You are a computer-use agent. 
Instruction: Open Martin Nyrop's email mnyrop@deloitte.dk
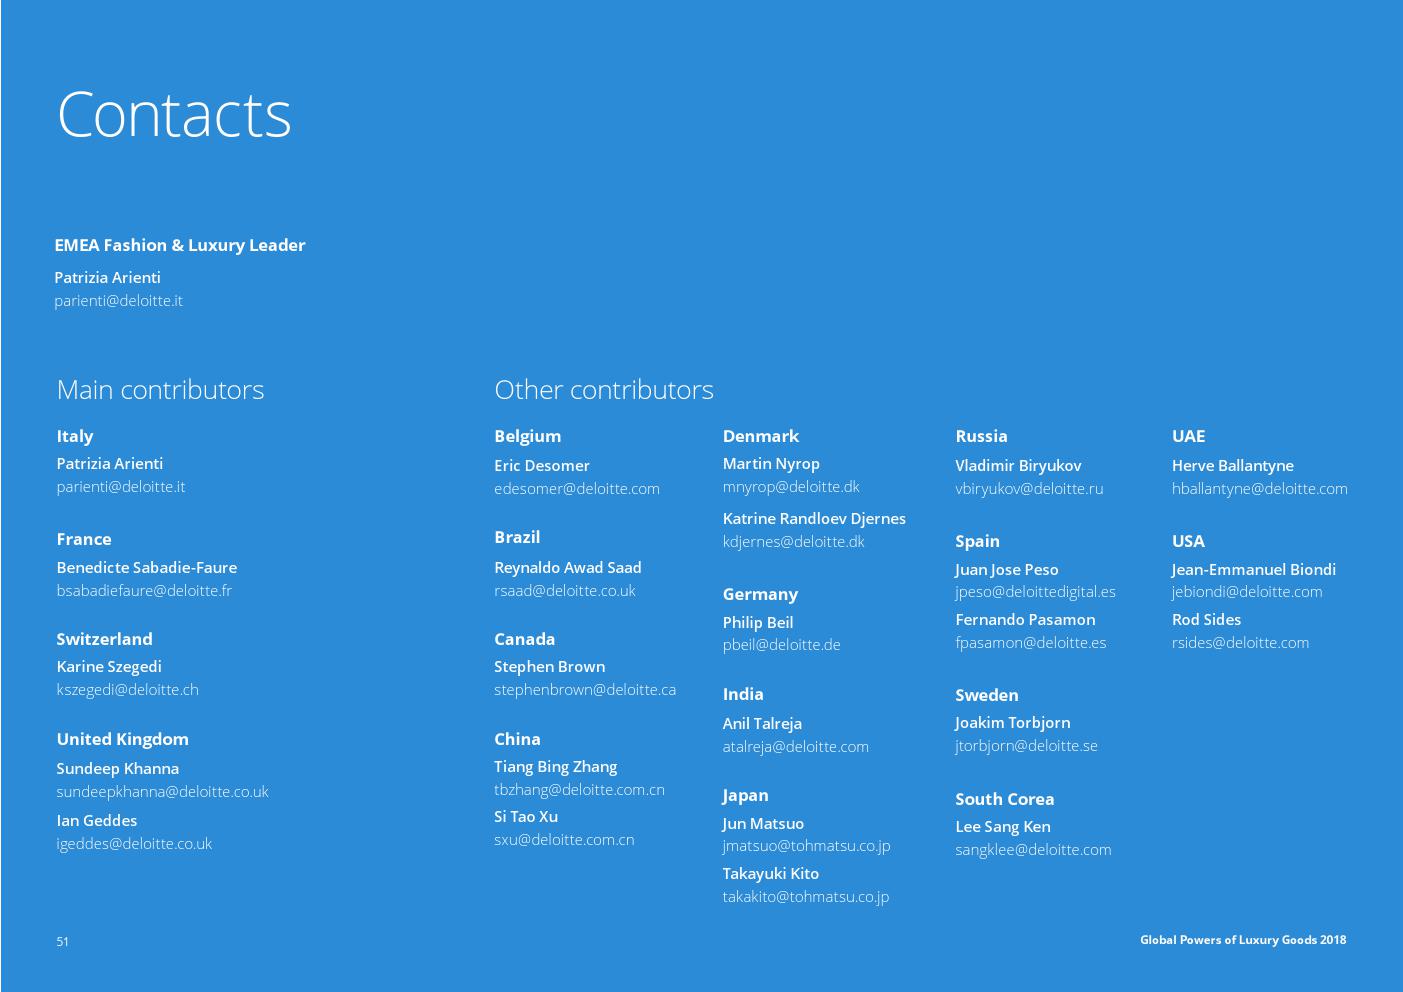click(x=790, y=487)
